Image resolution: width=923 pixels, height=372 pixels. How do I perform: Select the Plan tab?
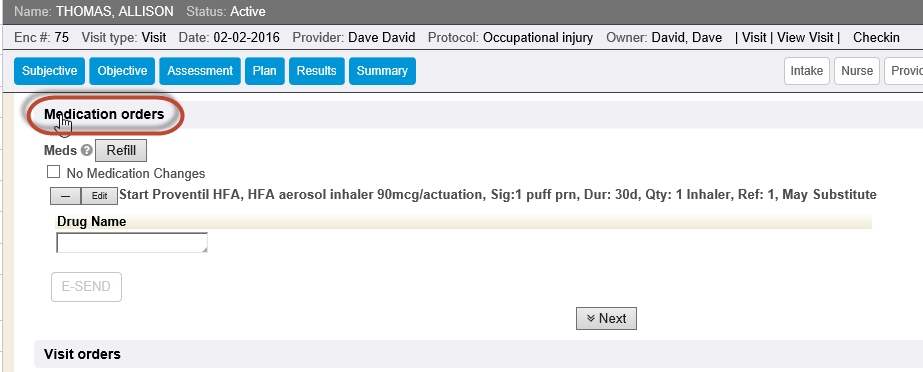click(x=264, y=71)
